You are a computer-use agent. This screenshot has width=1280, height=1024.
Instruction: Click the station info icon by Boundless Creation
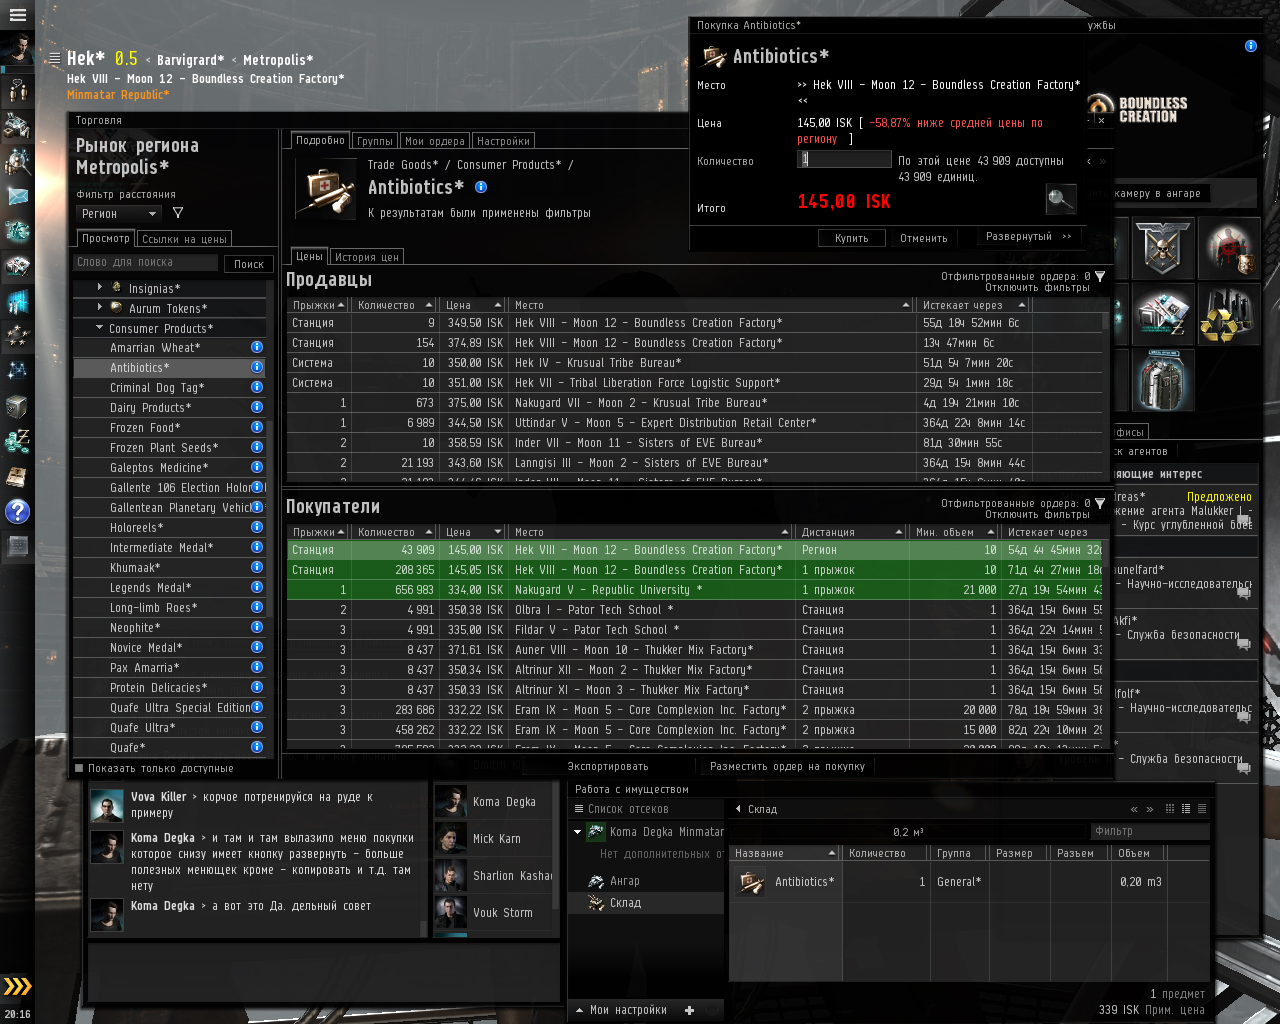click(1250, 46)
